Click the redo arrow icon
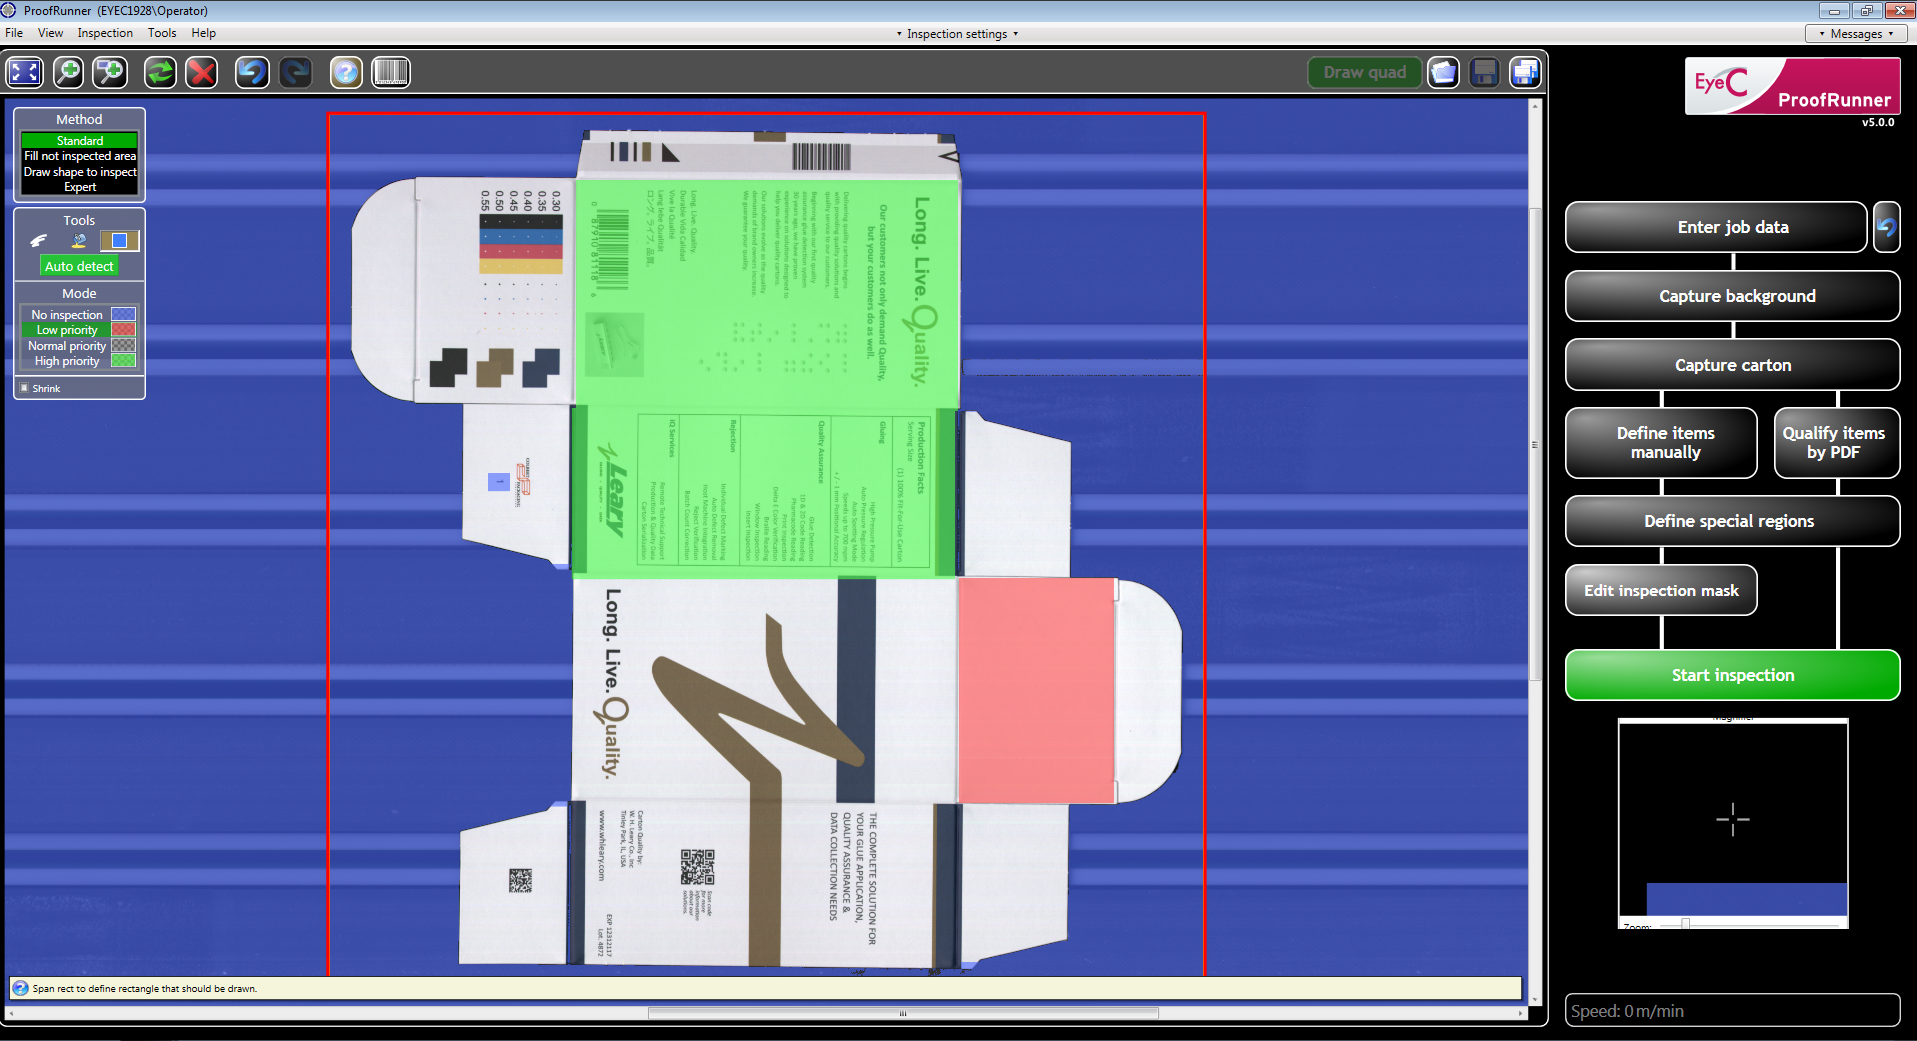The width and height of the screenshot is (1917, 1041). pos(295,72)
